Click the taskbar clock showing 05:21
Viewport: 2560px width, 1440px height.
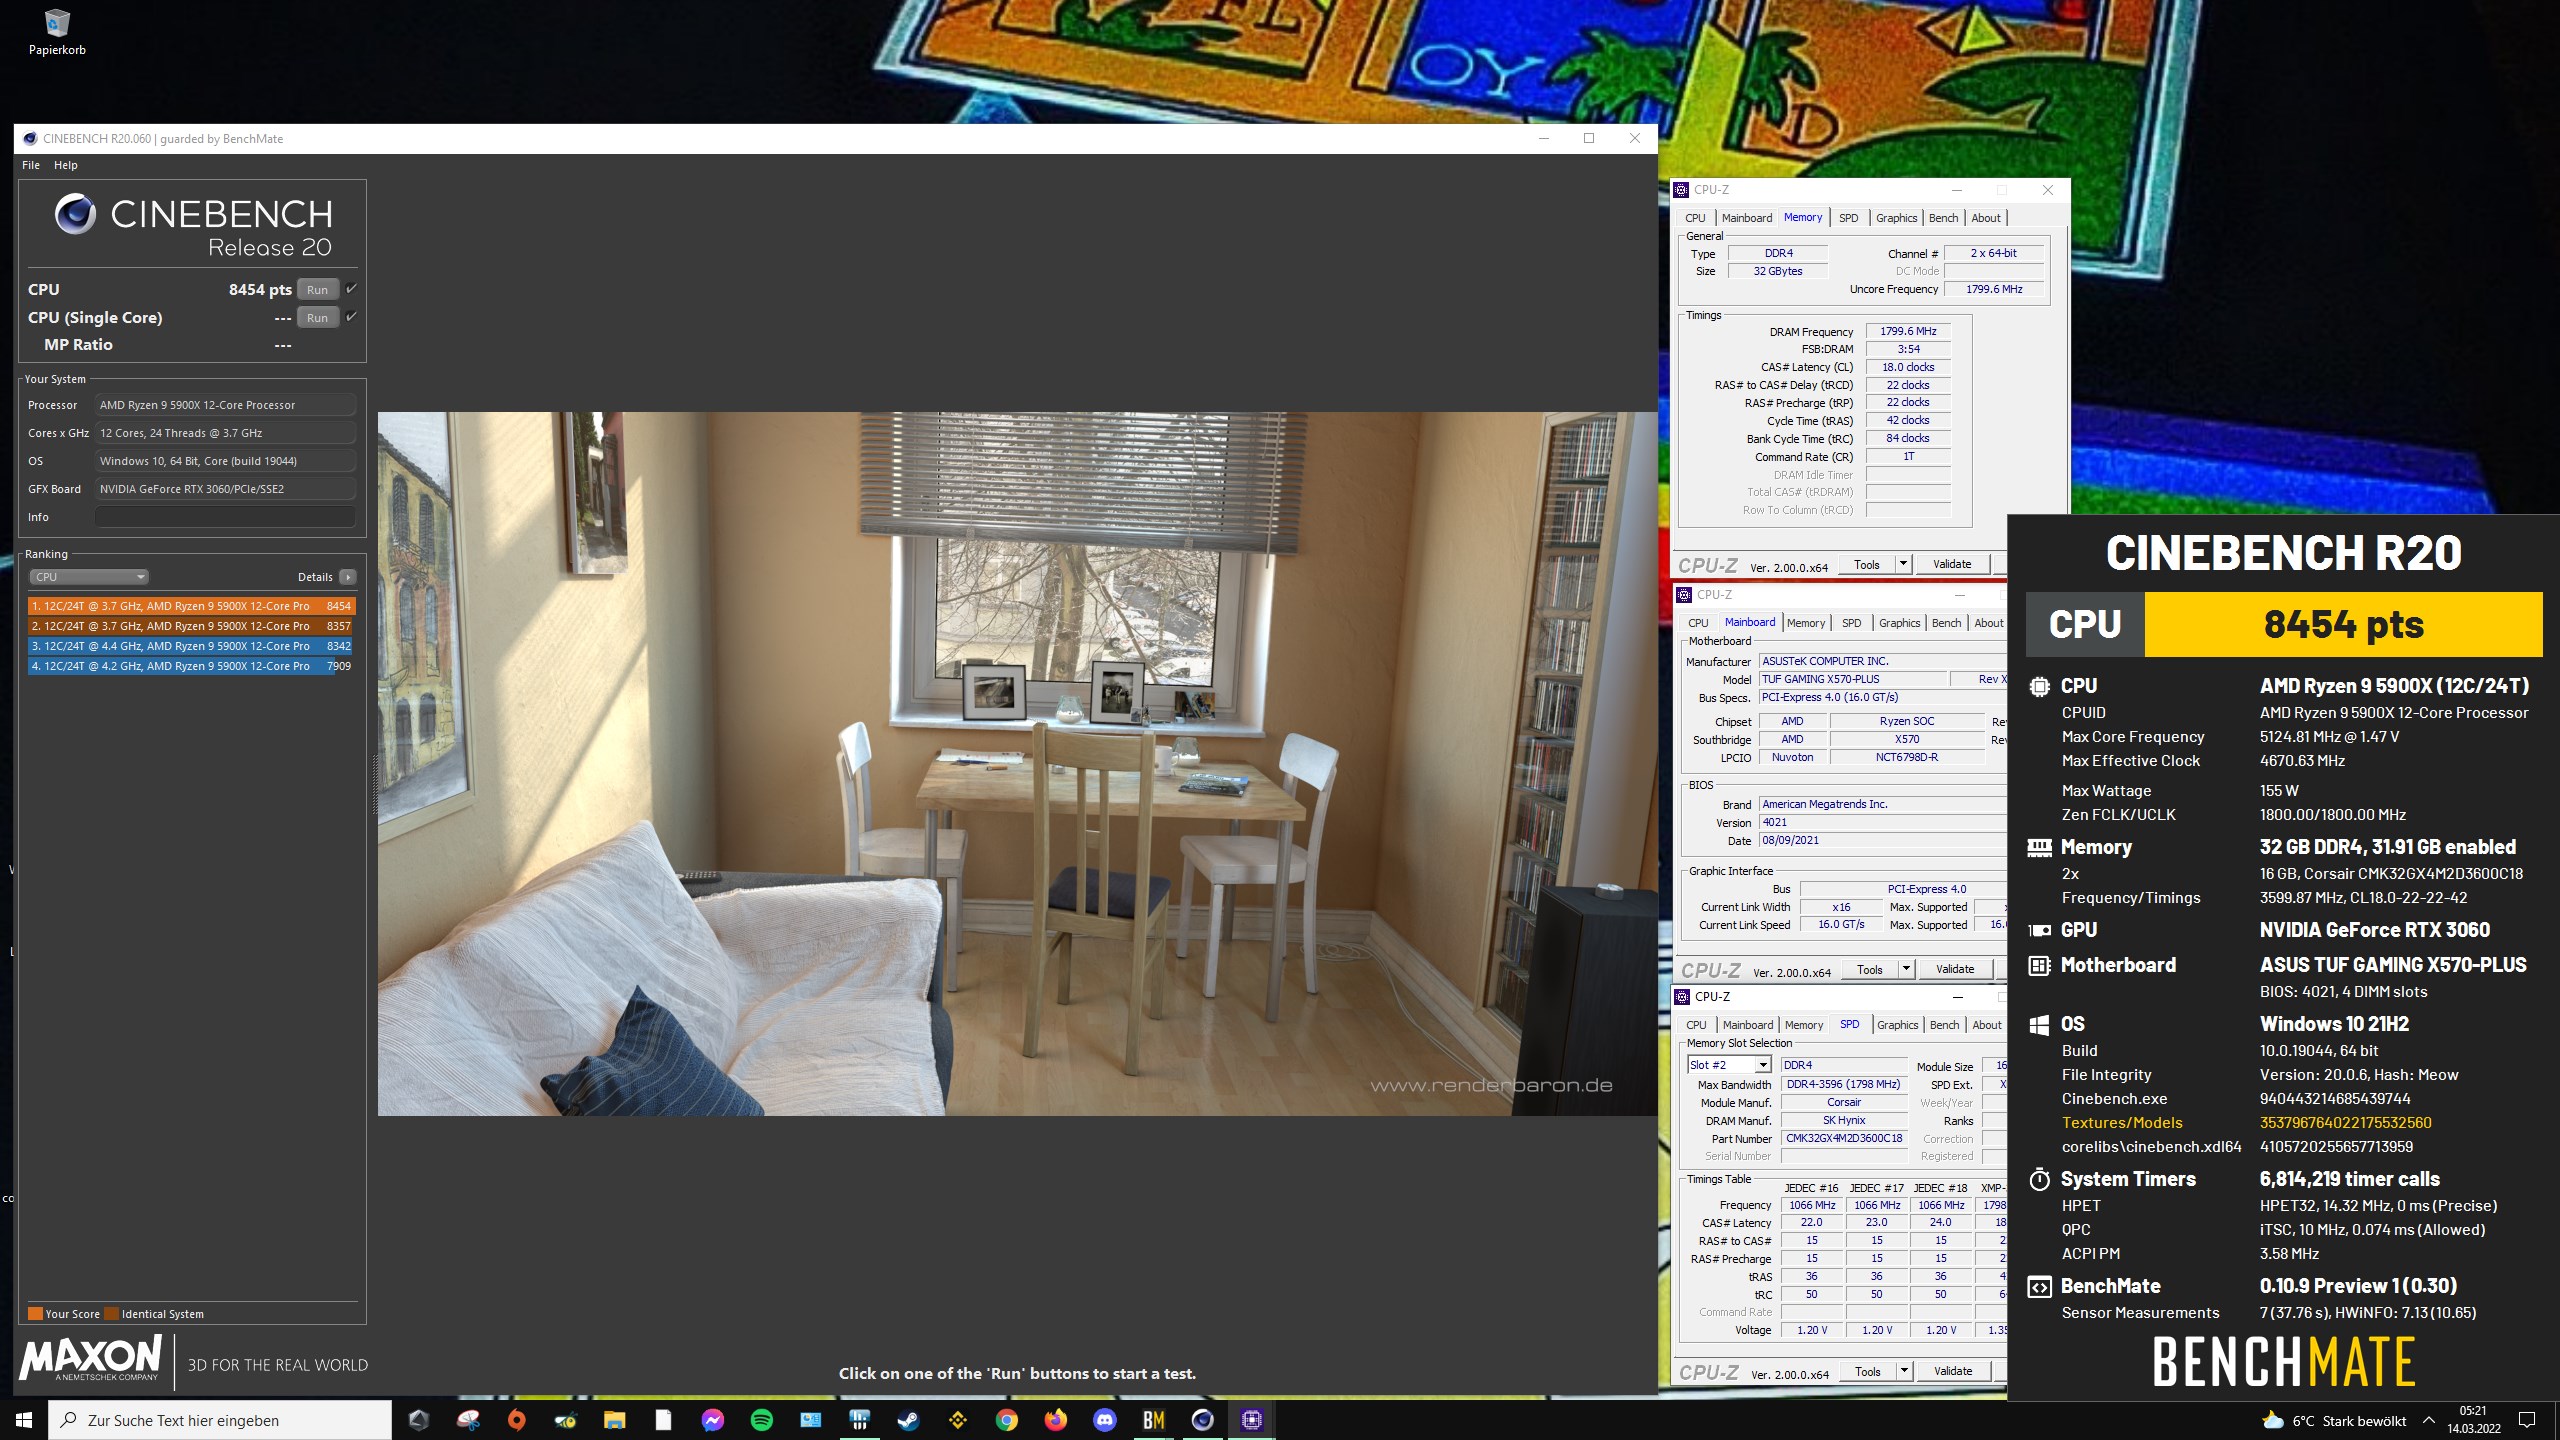(x=2473, y=1420)
